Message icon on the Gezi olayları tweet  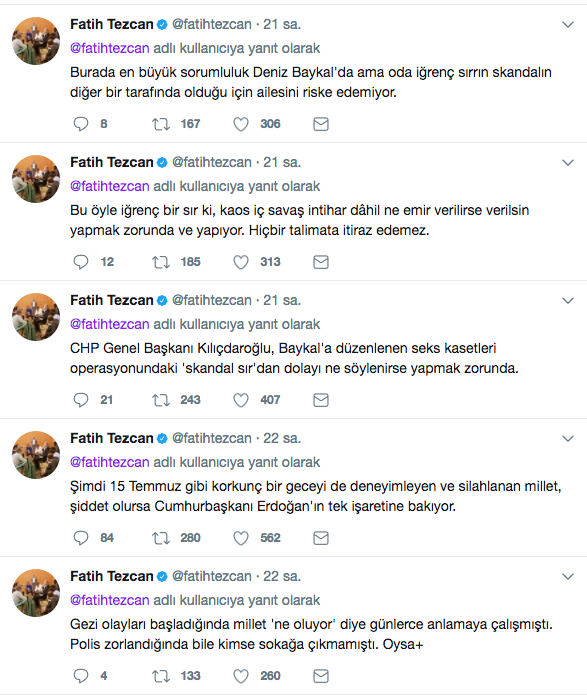(x=321, y=676)
